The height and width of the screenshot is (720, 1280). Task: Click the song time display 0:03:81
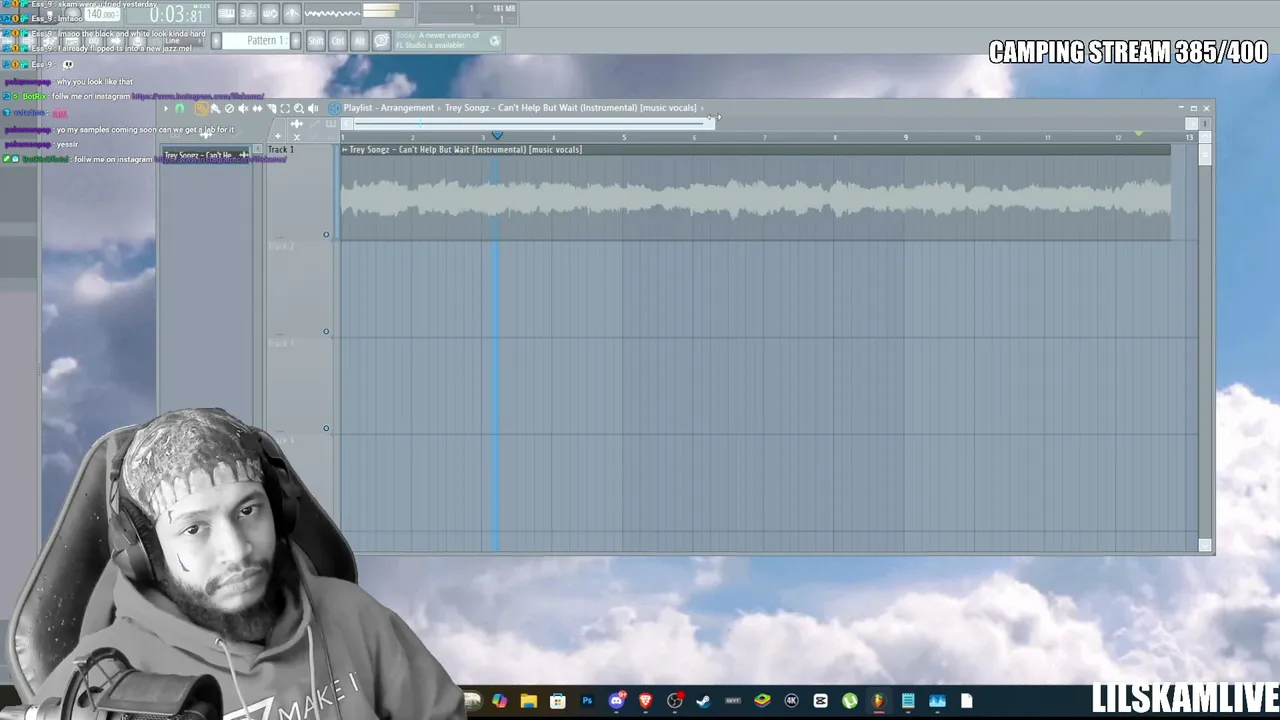[x=175, y=14]
